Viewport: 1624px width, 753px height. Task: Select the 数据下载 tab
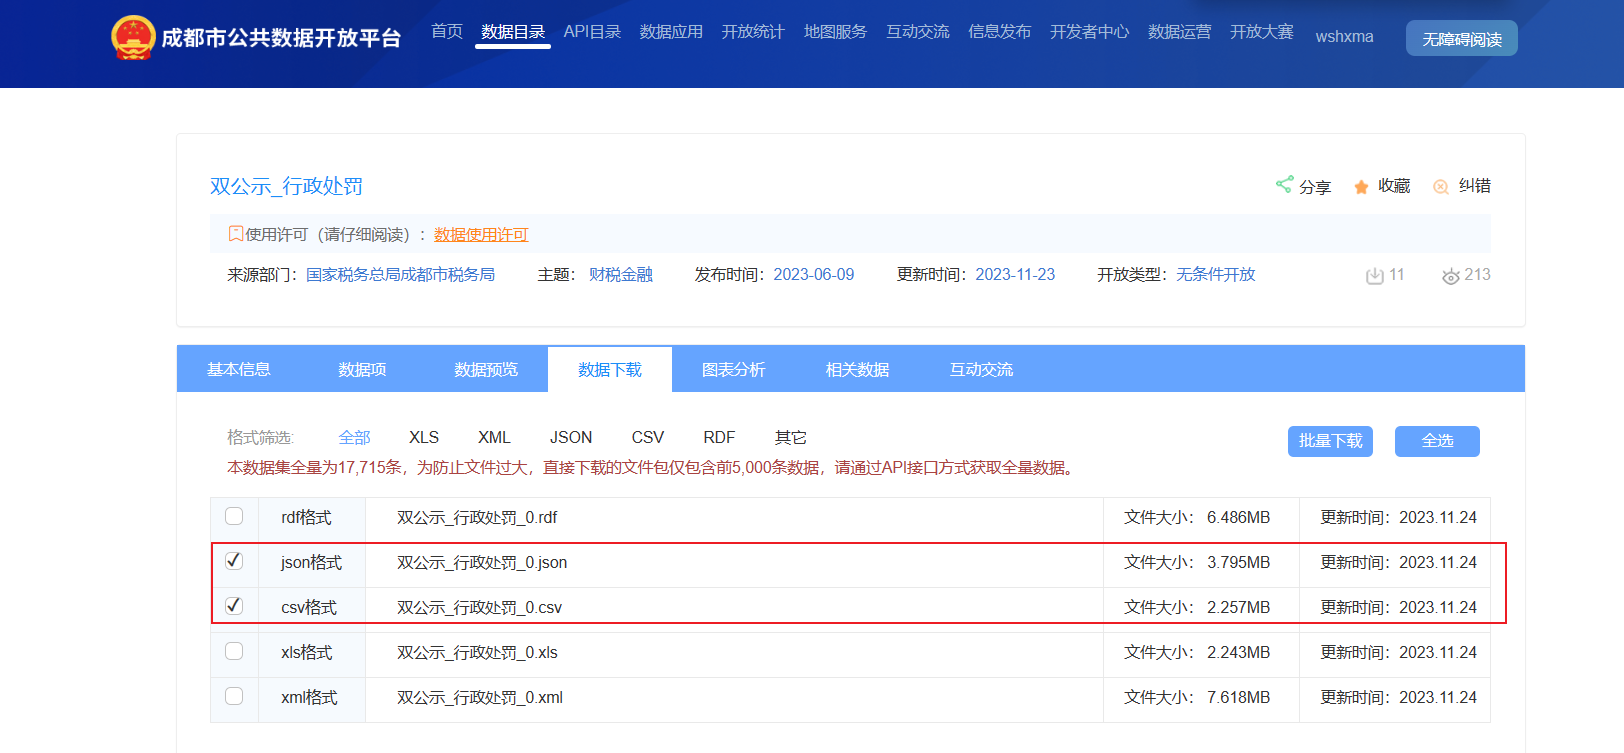[x=610, y=370]
